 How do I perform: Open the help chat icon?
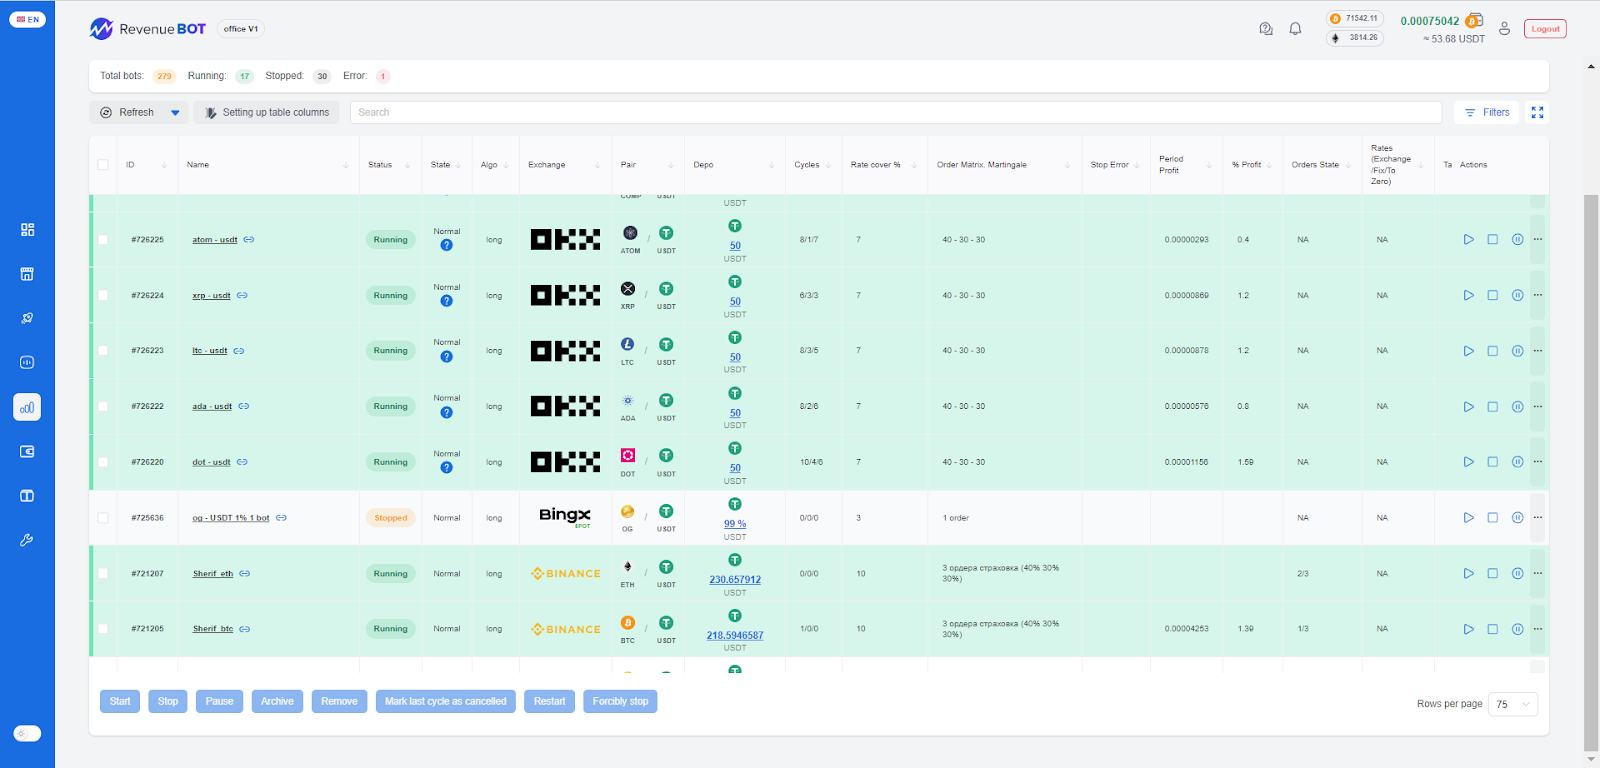pyautogui.click(x=1266, y=29)
